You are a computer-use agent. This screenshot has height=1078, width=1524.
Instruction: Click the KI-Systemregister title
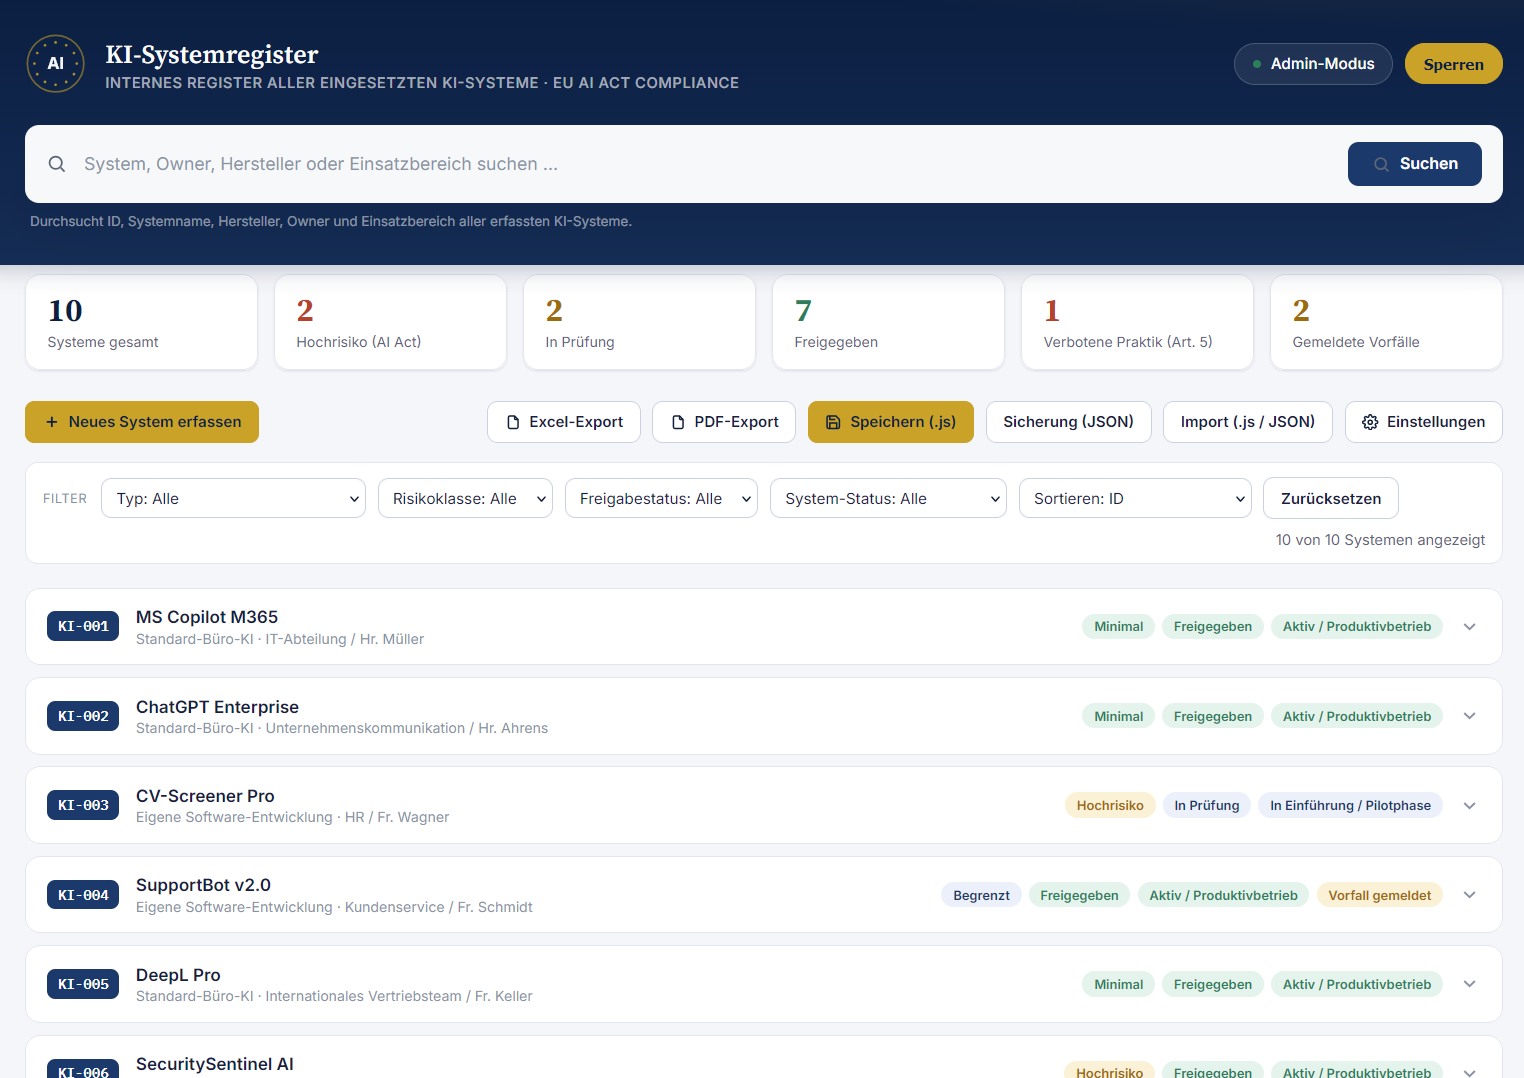(x=212, y=54)
